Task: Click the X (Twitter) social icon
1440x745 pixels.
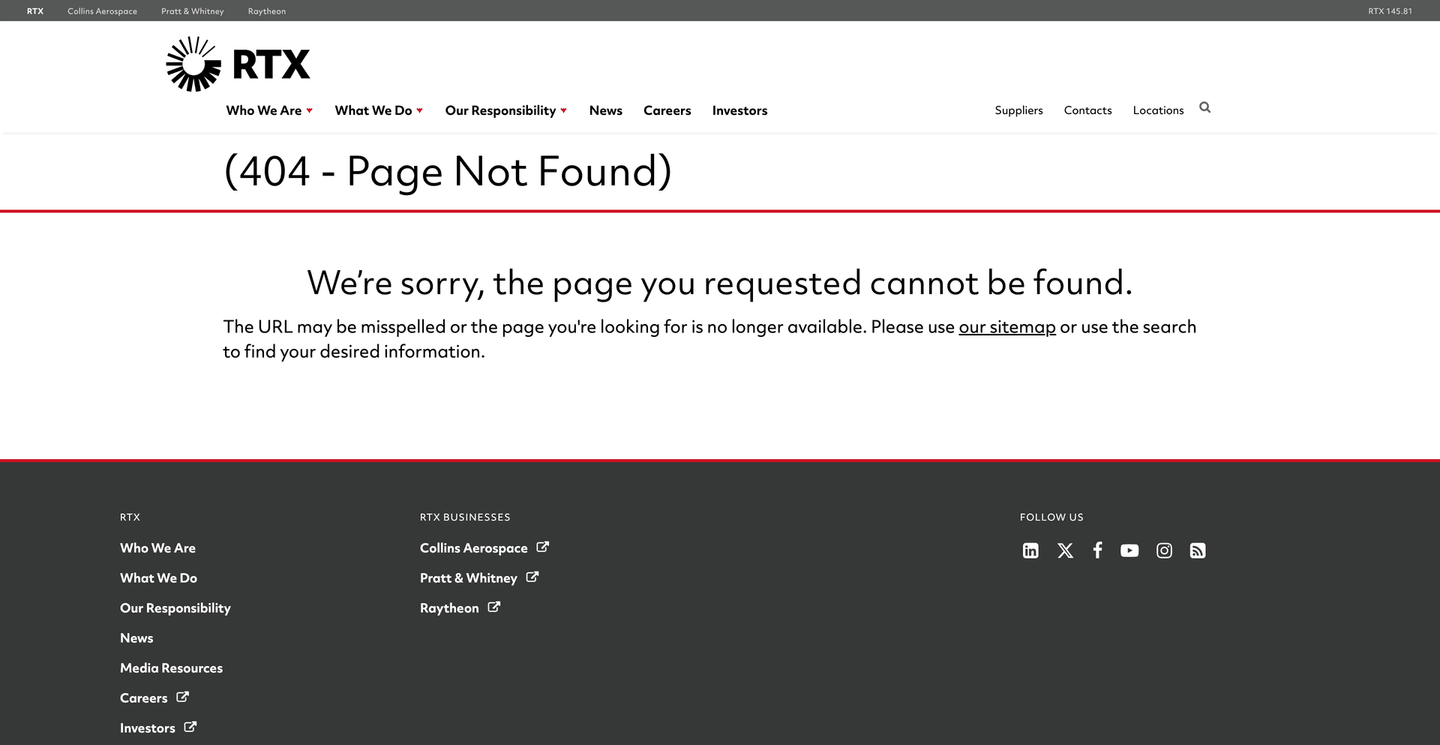Action: pyautogui.click(x=1065, y=551)
